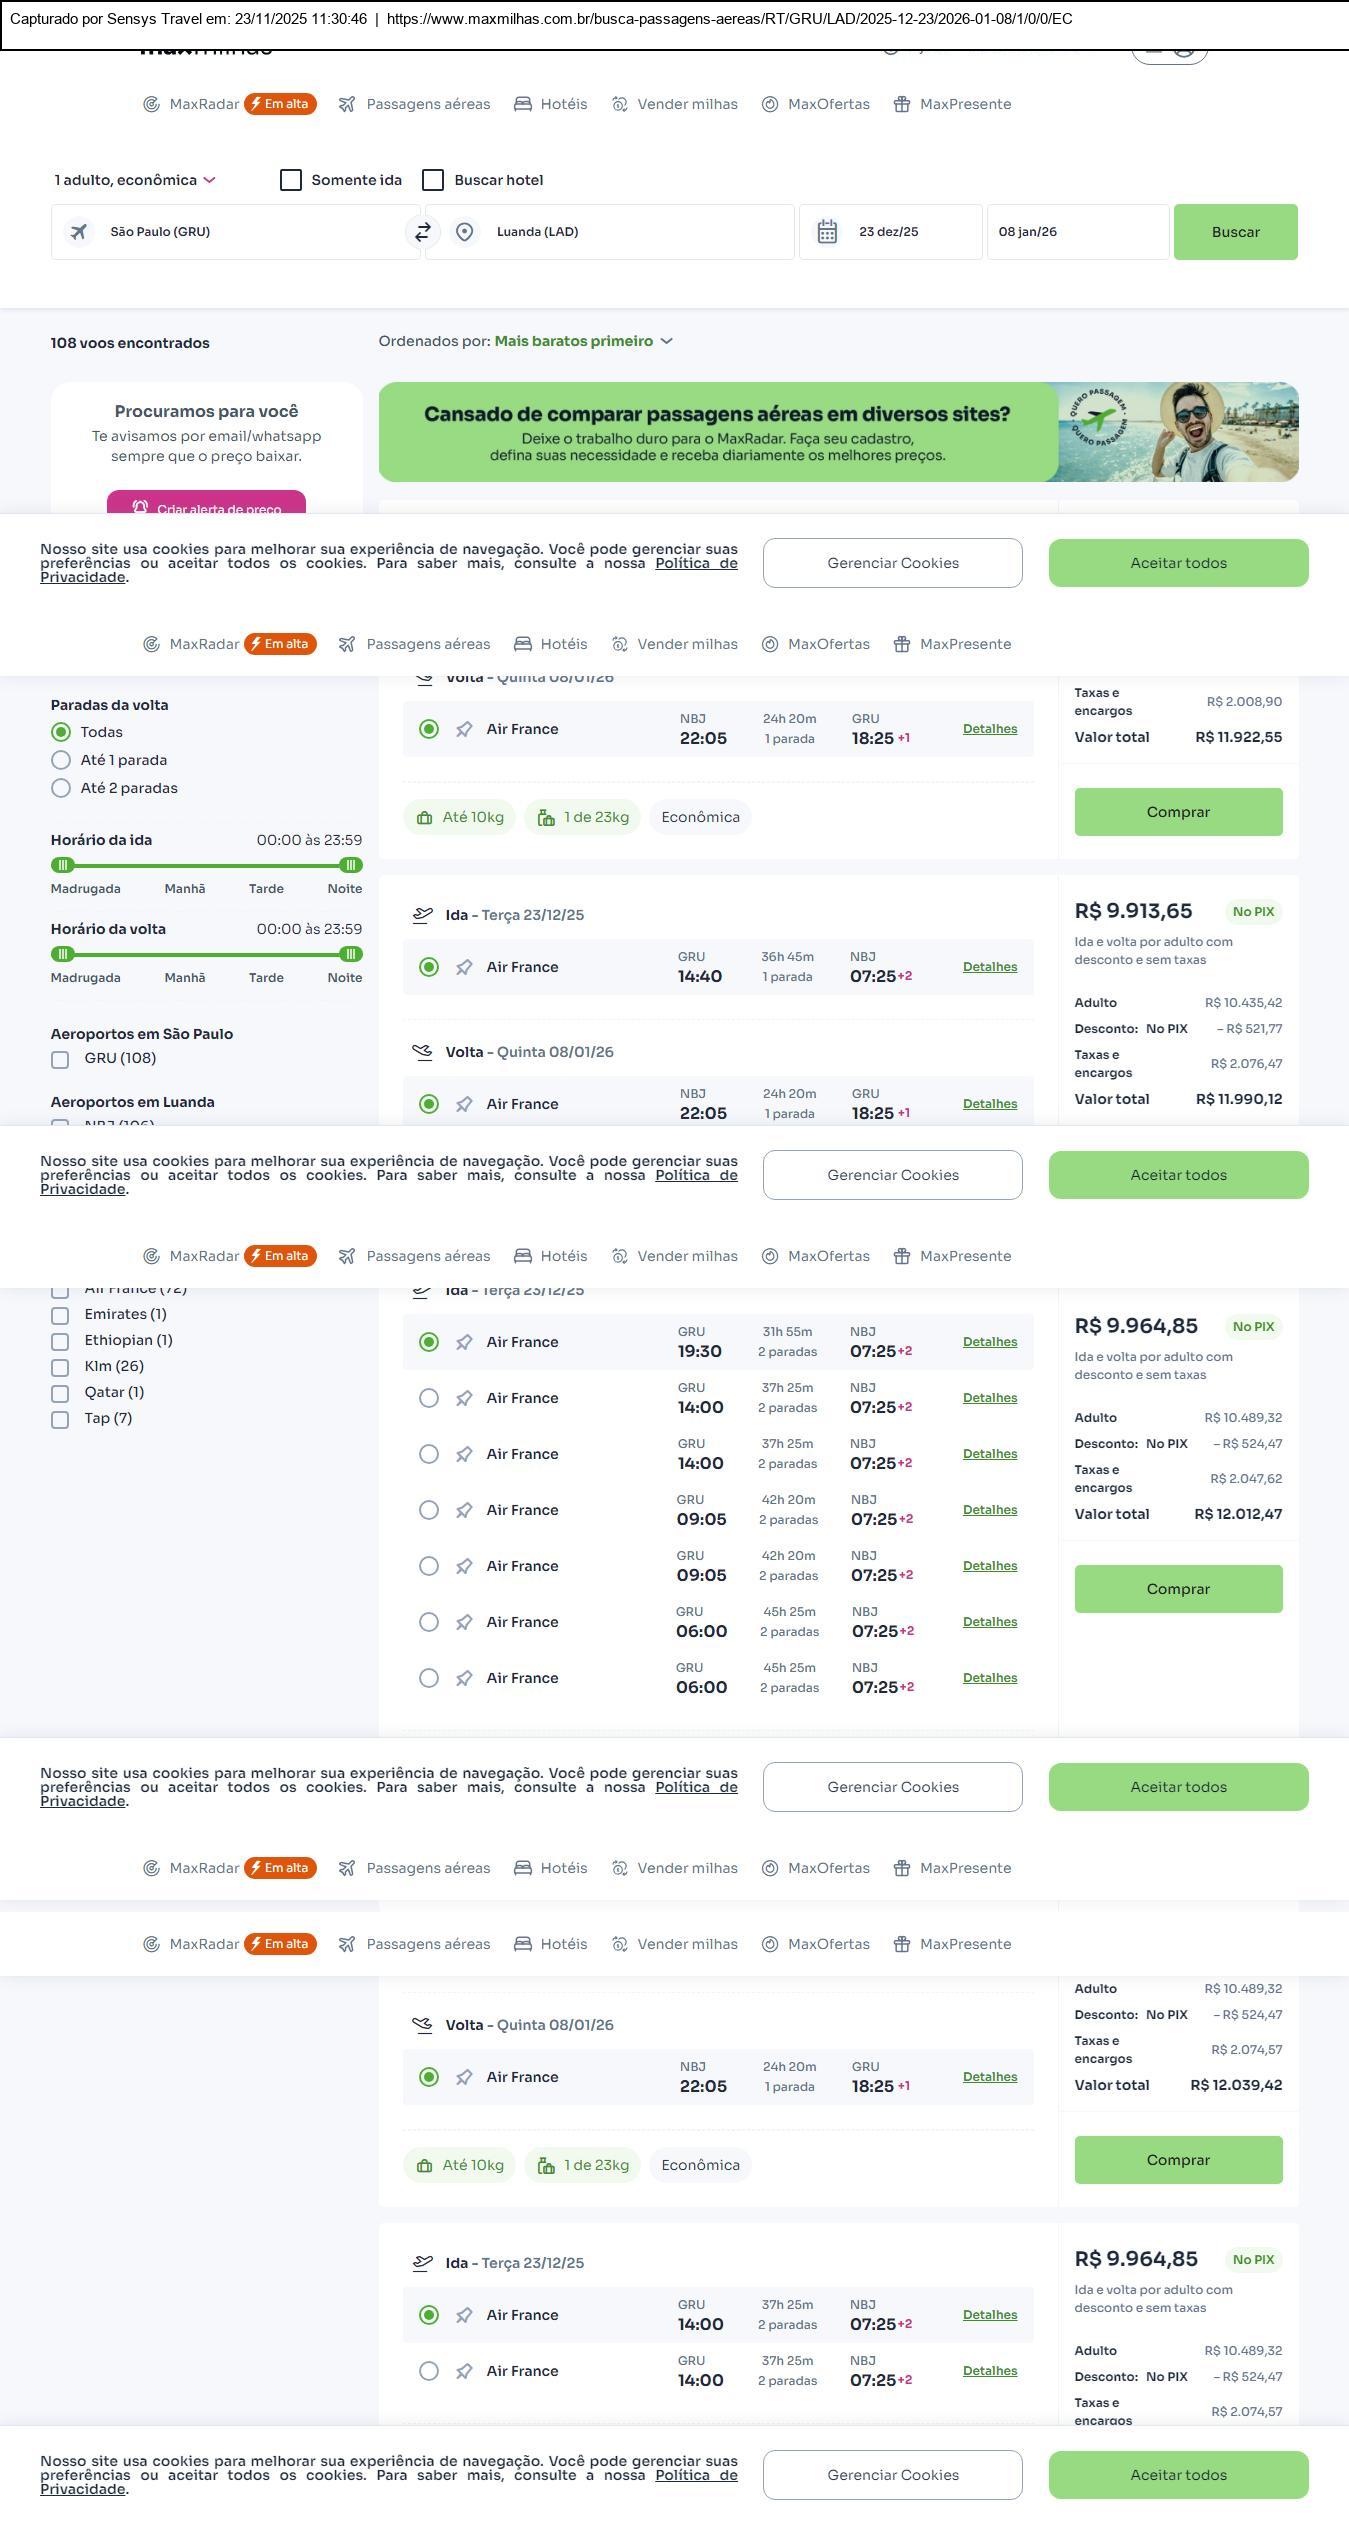Click the location pin icon beside Luanda
The height and width of the screenshot is (2524, 1349).
pyautogui.click(x=464, y=232)
